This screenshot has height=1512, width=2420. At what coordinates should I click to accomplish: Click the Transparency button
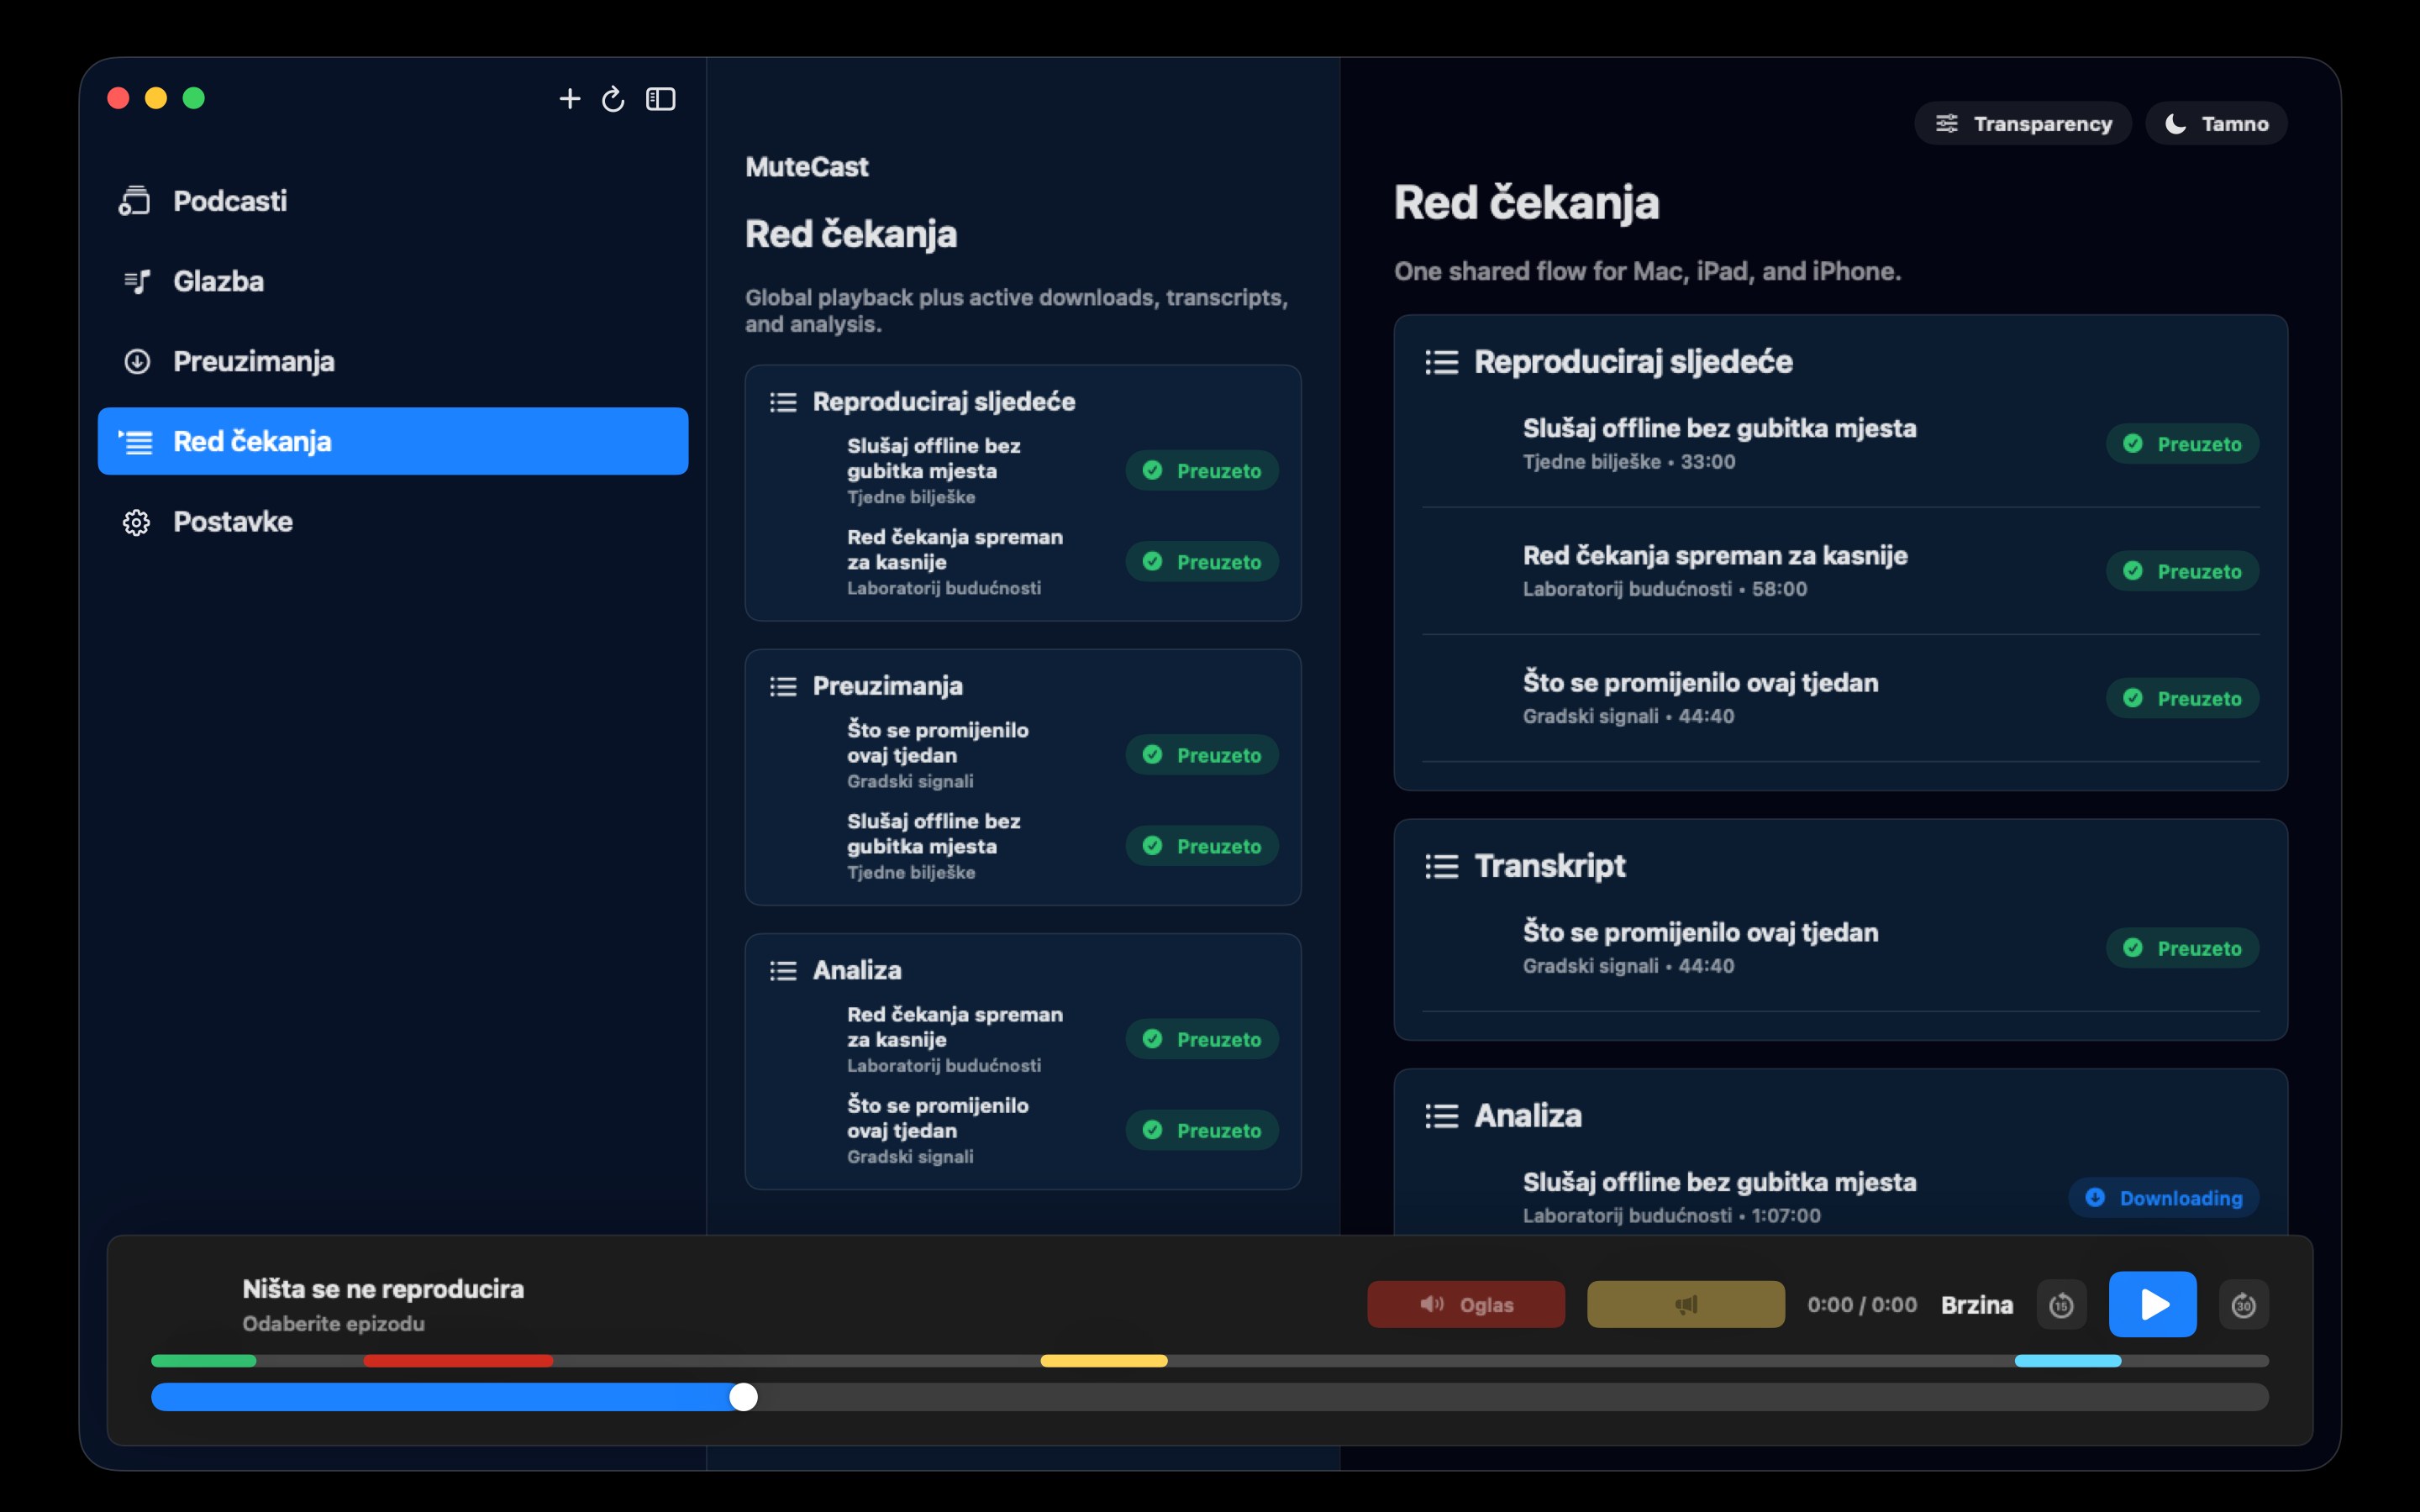2023,124
